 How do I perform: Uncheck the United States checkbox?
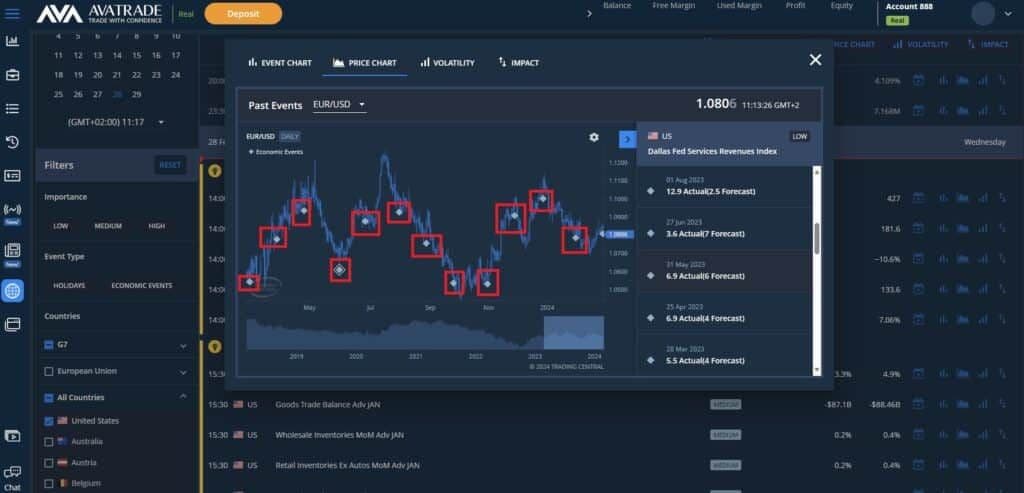49,421
